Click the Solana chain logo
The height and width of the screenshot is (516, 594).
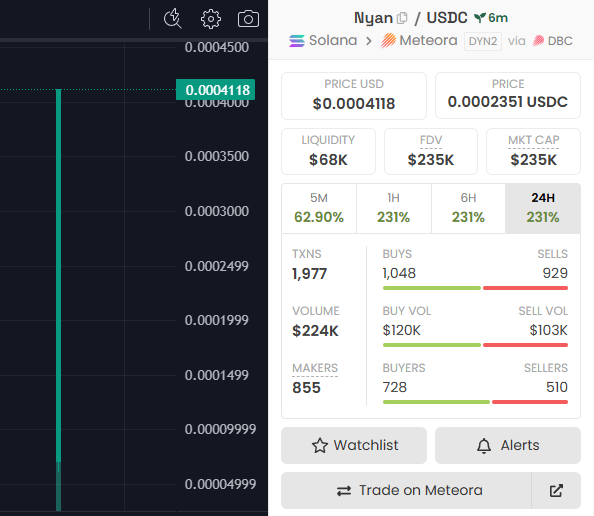click(x=297, y=41)
